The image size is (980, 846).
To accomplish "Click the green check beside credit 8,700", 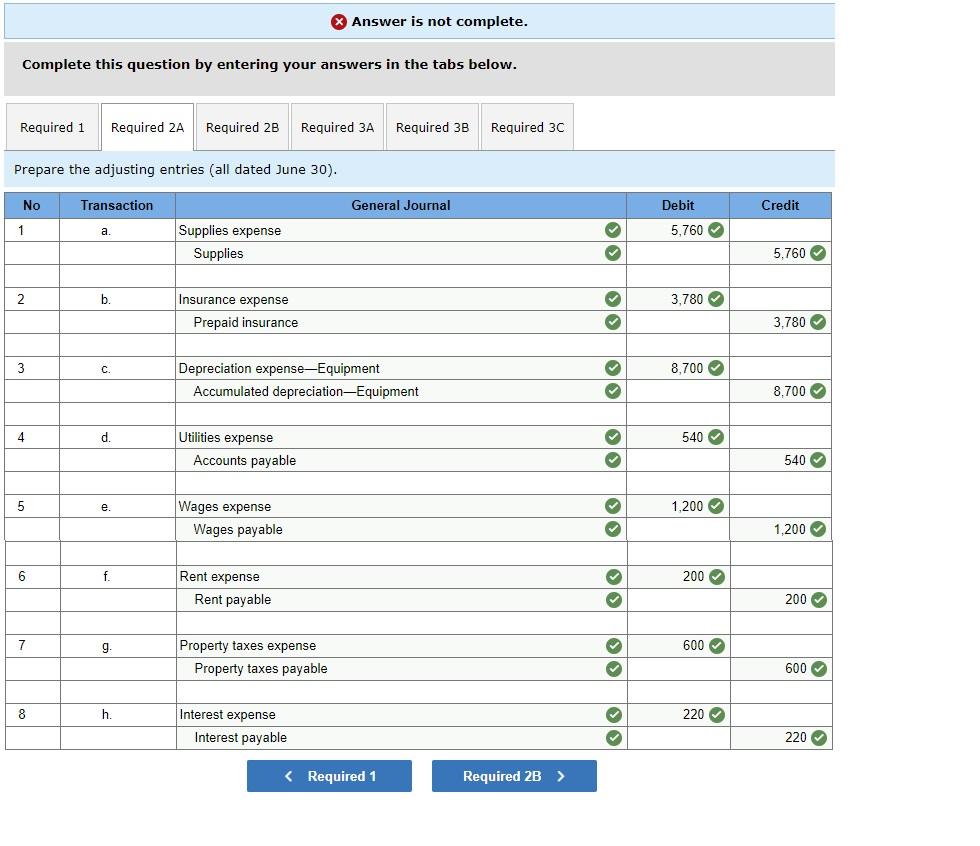I will (x=818, y=391).
